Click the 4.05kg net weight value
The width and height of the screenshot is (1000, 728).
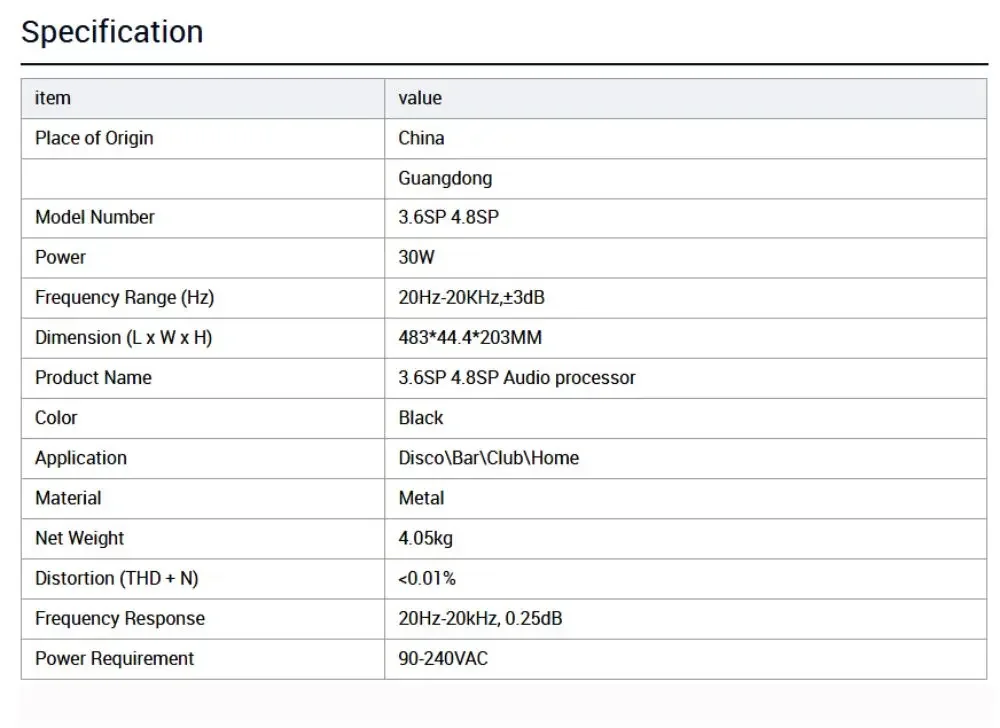click(426, 538)
